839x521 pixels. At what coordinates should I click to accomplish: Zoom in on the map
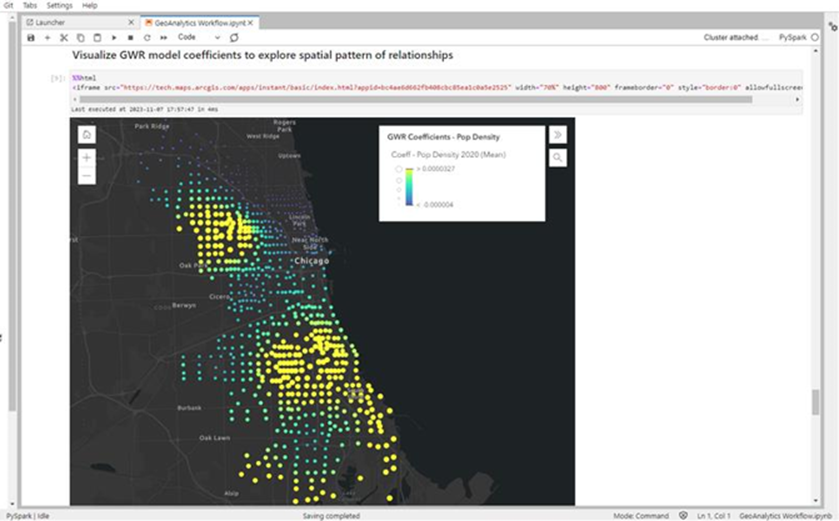(x=87, y=157)
